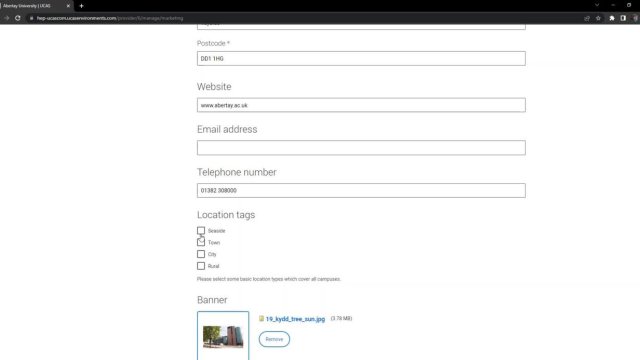Reload the page with the refresh icon
The width and height of the screenshot is (640, 360).
click(x=18, y=18)
